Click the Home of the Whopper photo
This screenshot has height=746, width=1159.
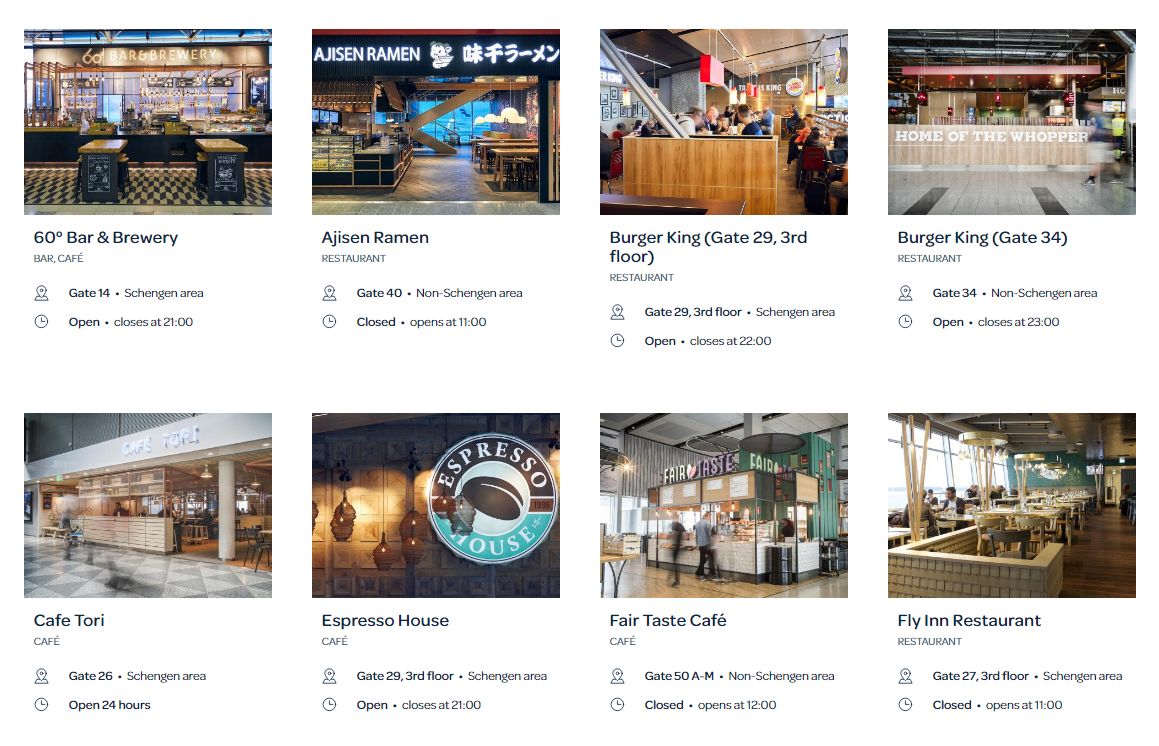pos(1012,122)
